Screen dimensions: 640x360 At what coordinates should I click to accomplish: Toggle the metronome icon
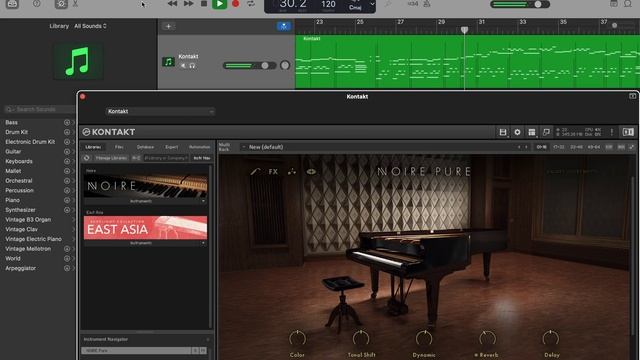(x=427, y=4)
